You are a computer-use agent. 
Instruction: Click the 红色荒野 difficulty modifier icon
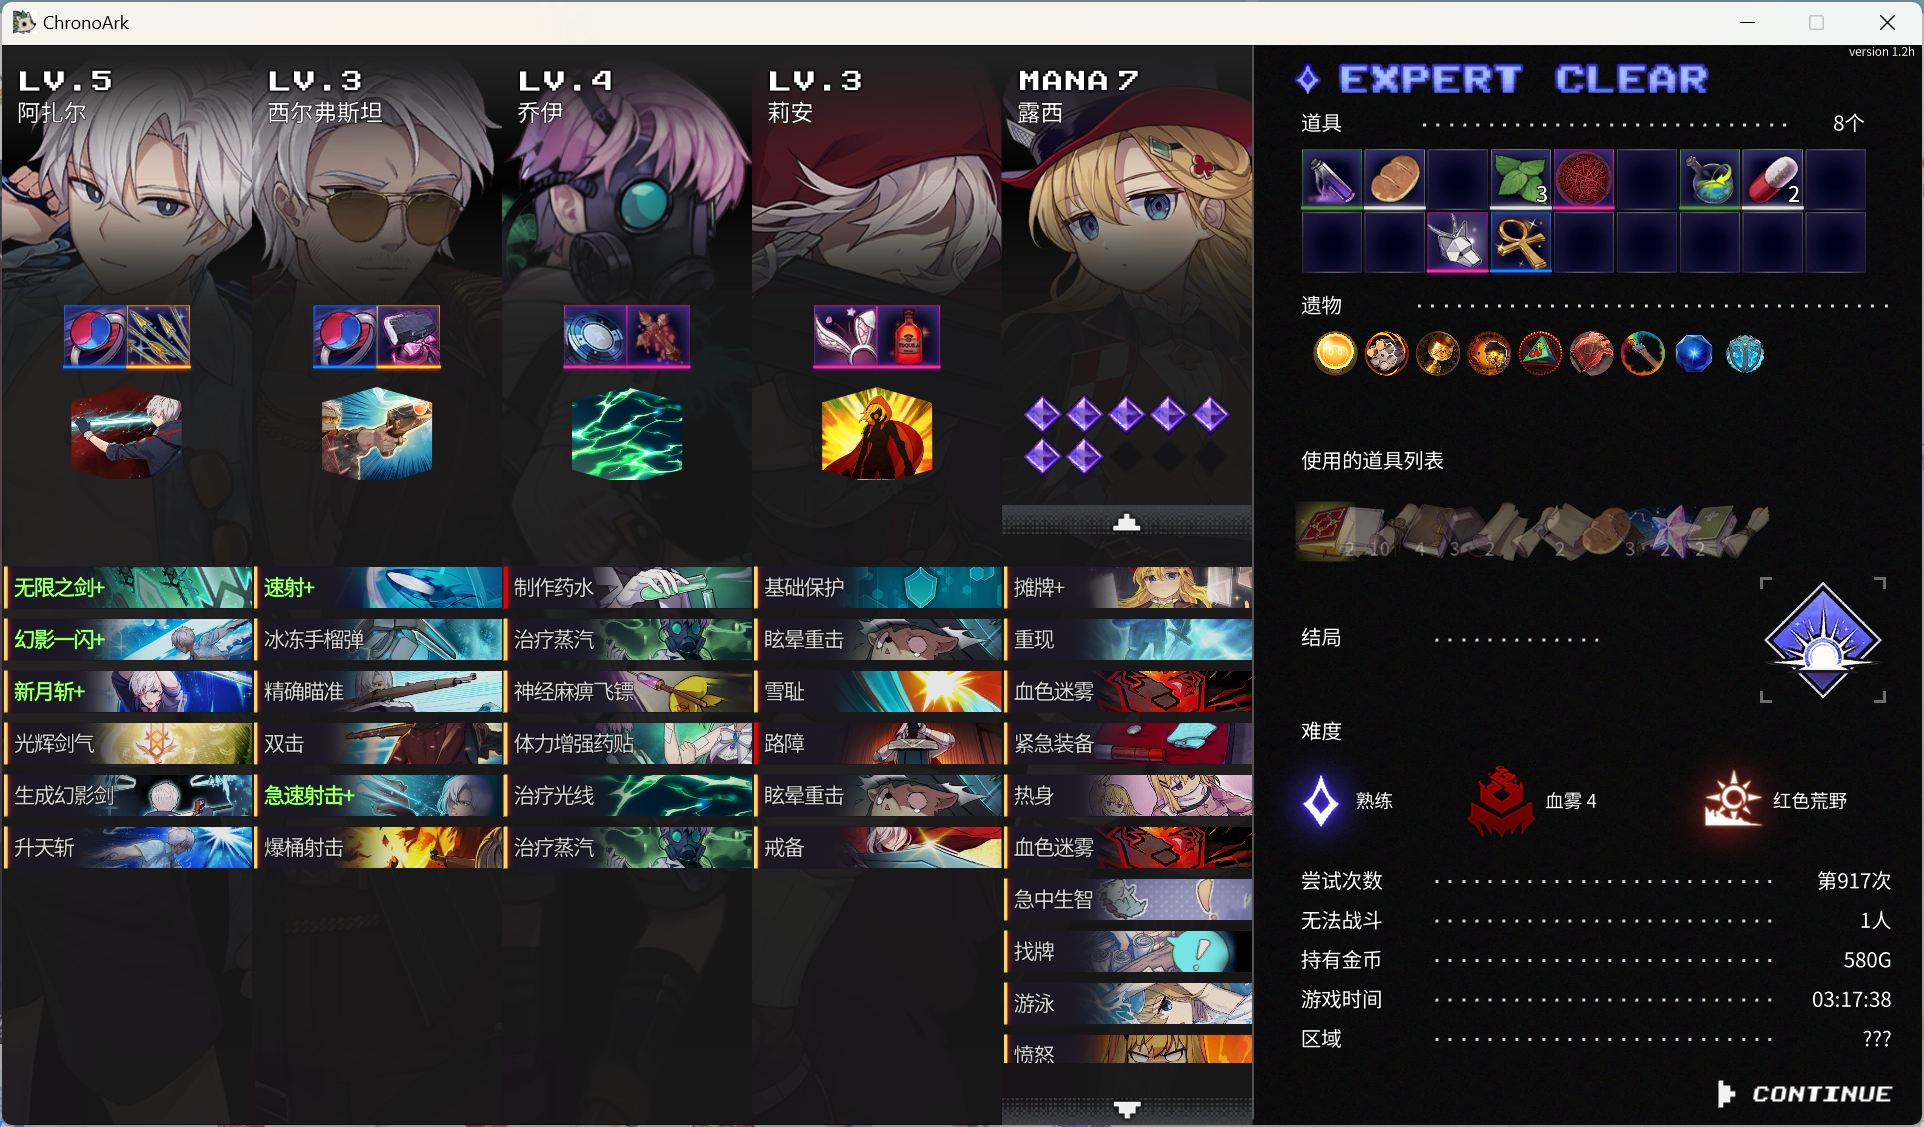click(x=1732, y=800)
